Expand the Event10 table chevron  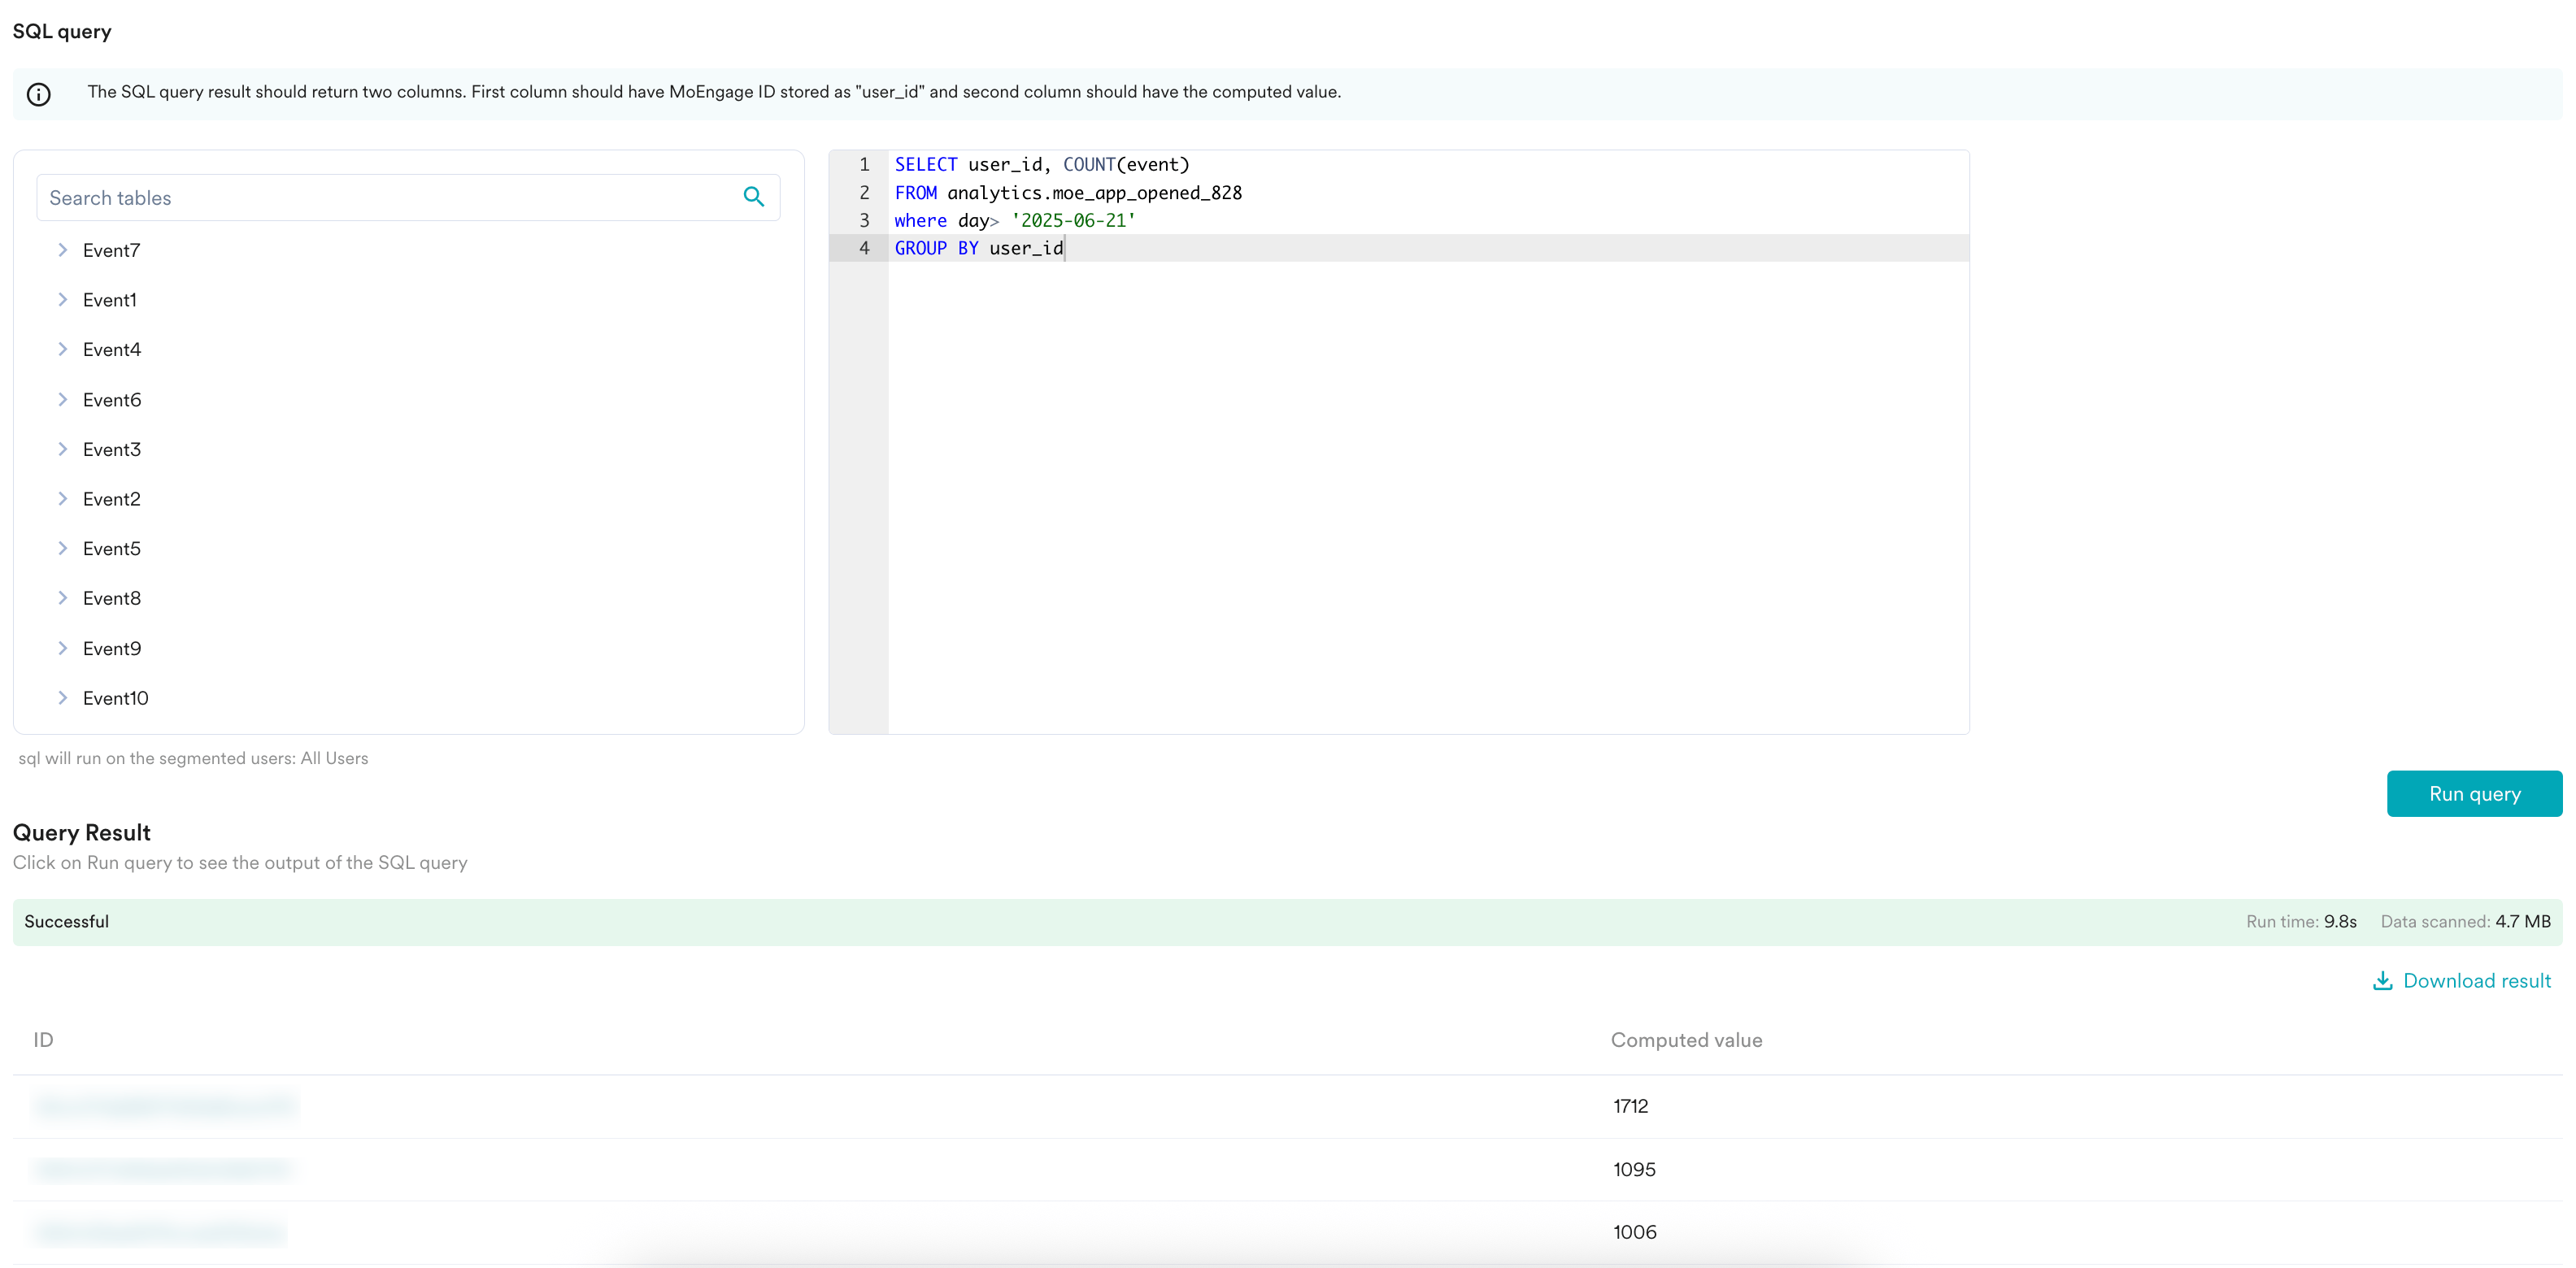tap(62, 698)
